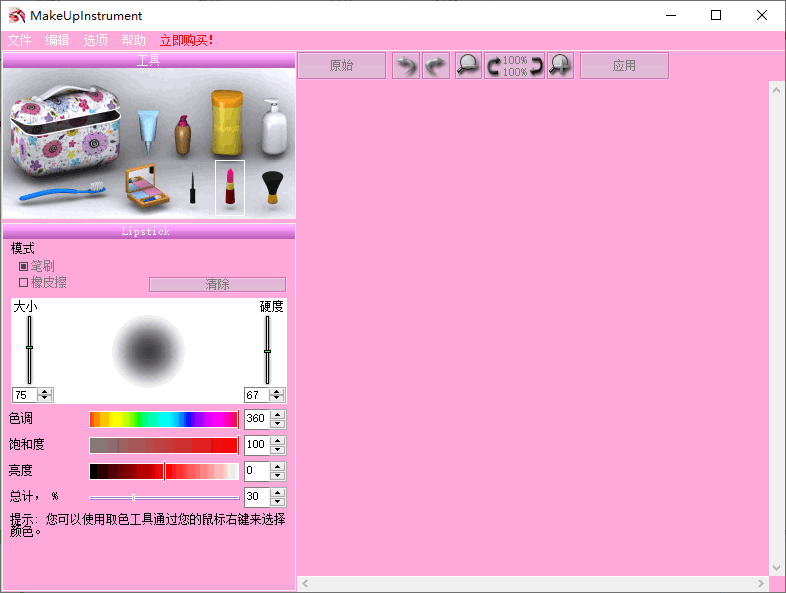Image resolution: width=786 pixels, height=593 pixels.
Task: Click the redo arrow button
Action: tap(436, 66)
